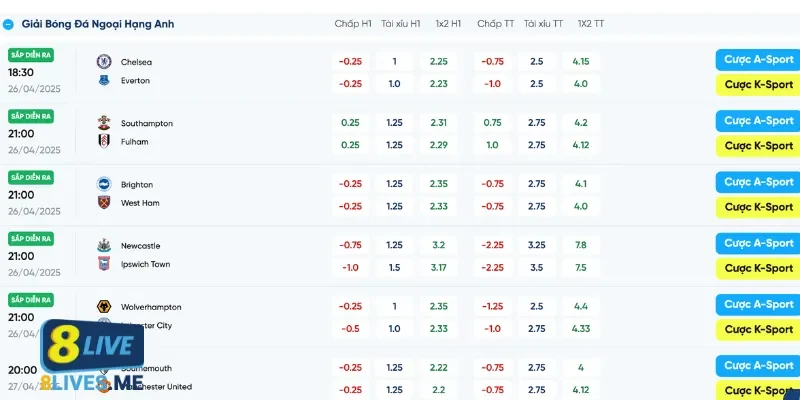Viewport: 800px width, 400px height.
Task: Click the Brighton club crest icon
Action: tap(103, 185)
